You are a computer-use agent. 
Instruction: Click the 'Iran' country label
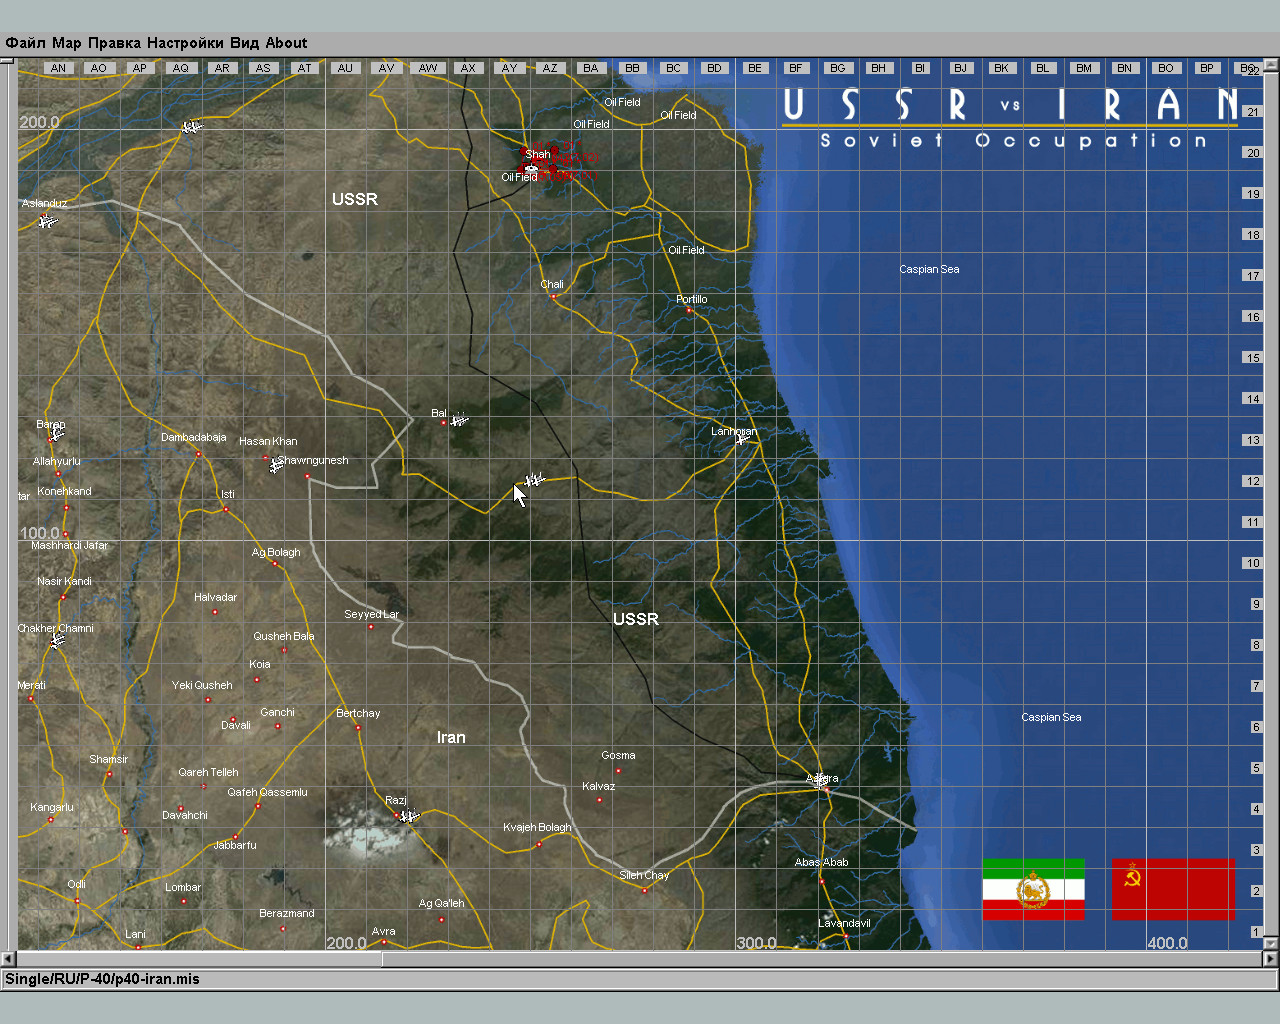pyautogui.click(x=451, y=737)
